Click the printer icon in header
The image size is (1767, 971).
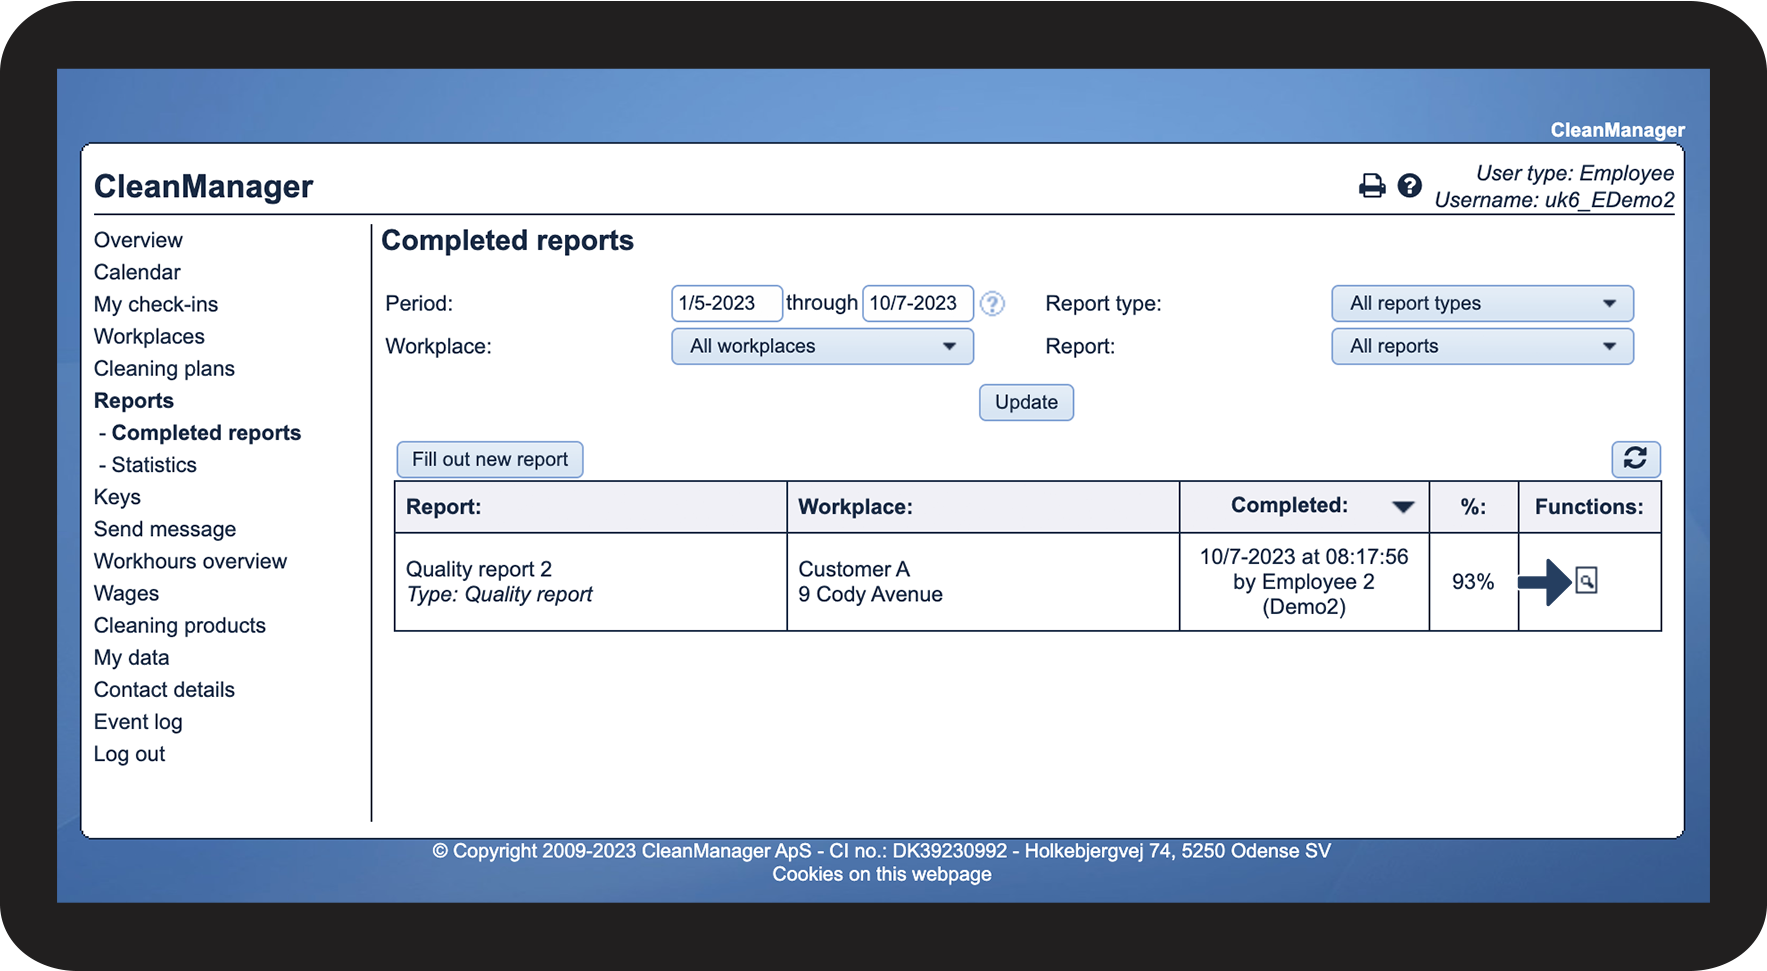click(x=1371, y=186)
